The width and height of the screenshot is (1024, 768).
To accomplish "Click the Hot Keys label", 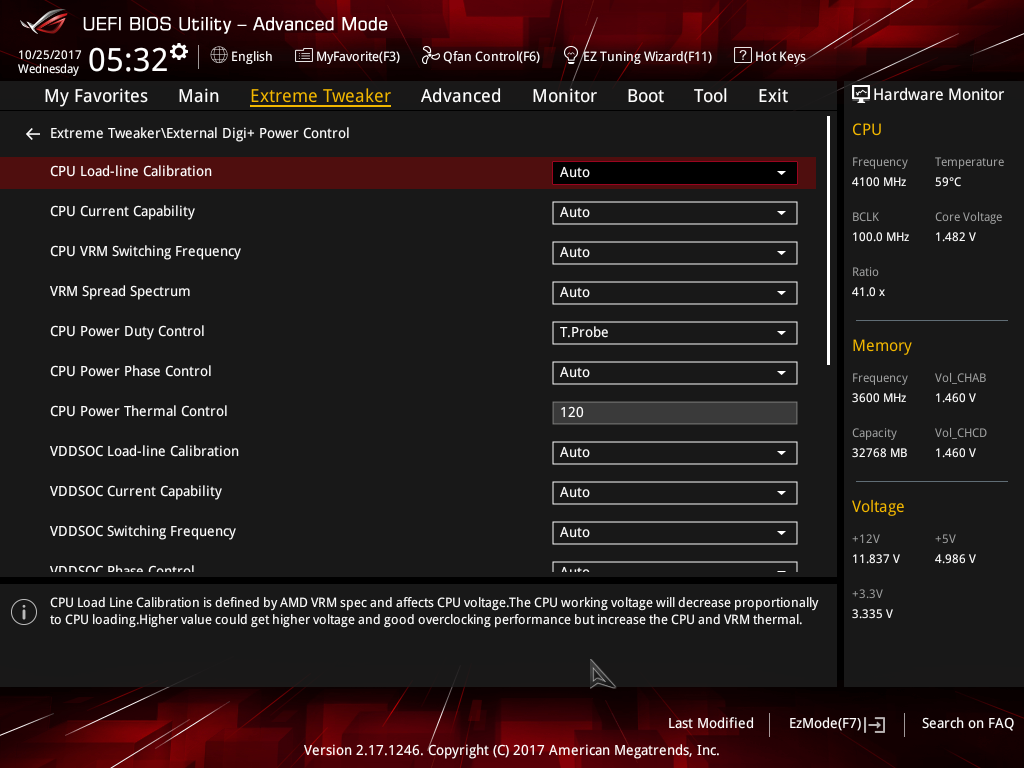I will coord(780,57).
